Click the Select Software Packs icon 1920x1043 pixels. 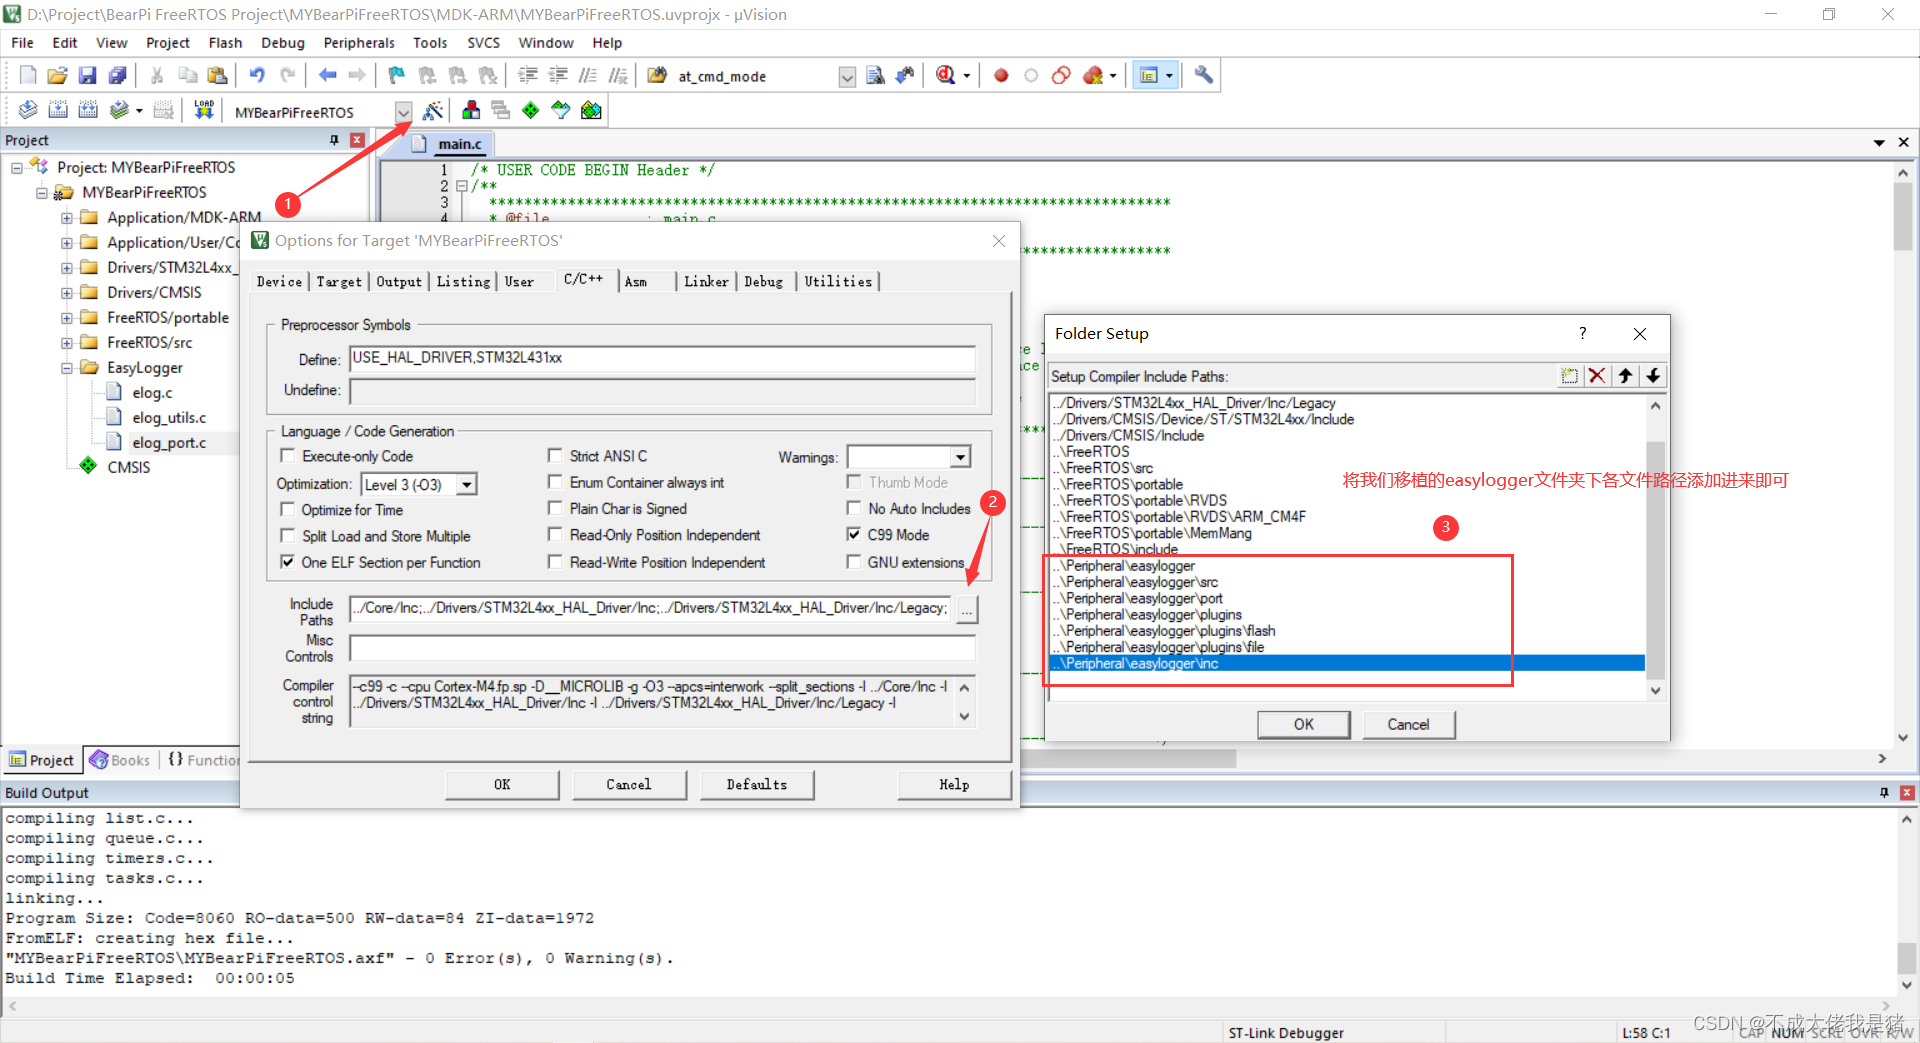561,111
